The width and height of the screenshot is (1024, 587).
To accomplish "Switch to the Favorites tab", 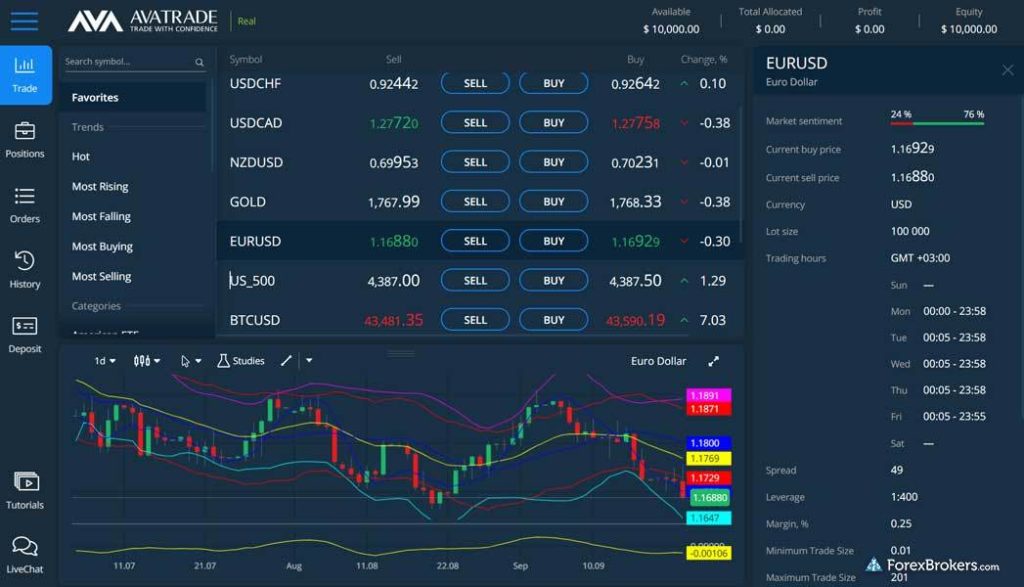I will pos(95,96).
